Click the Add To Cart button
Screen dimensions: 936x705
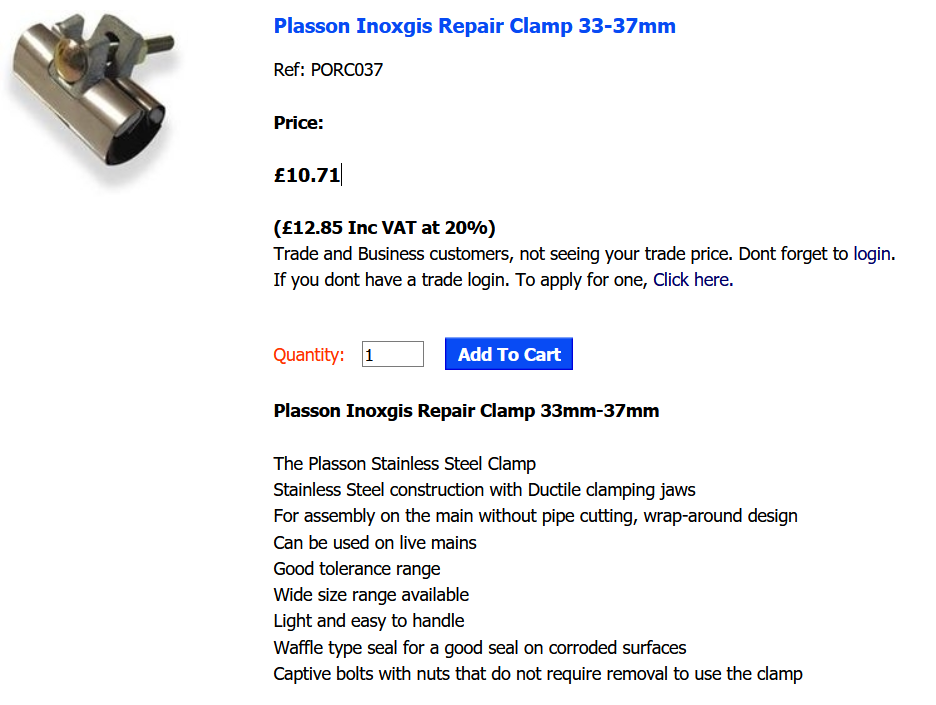click(508, 353)
